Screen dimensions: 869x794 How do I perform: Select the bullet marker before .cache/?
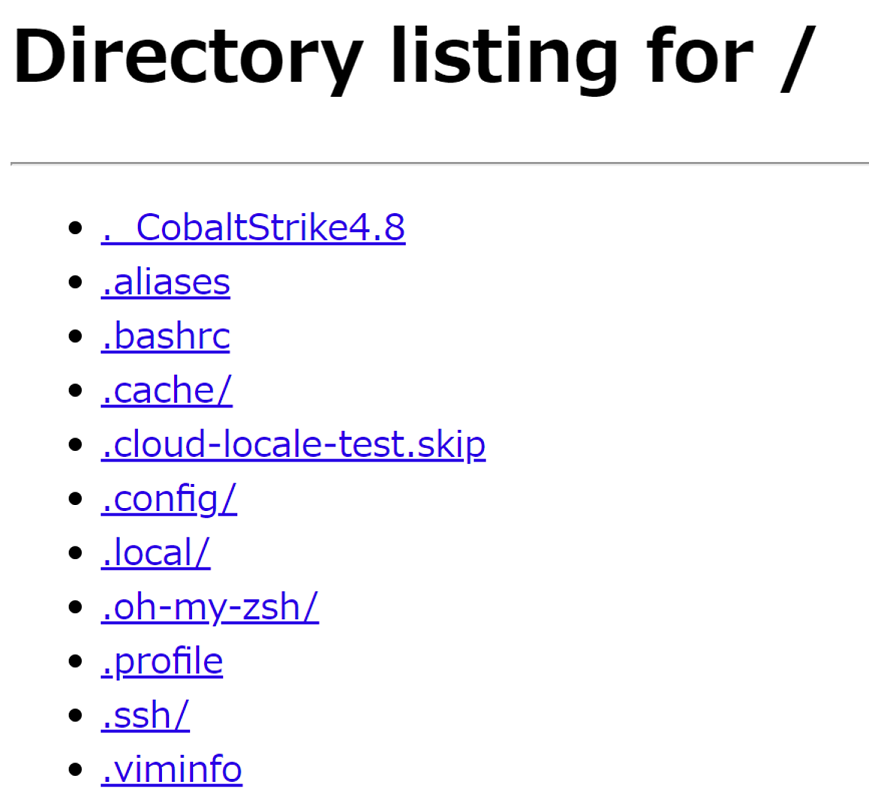(x=74, y=392)
